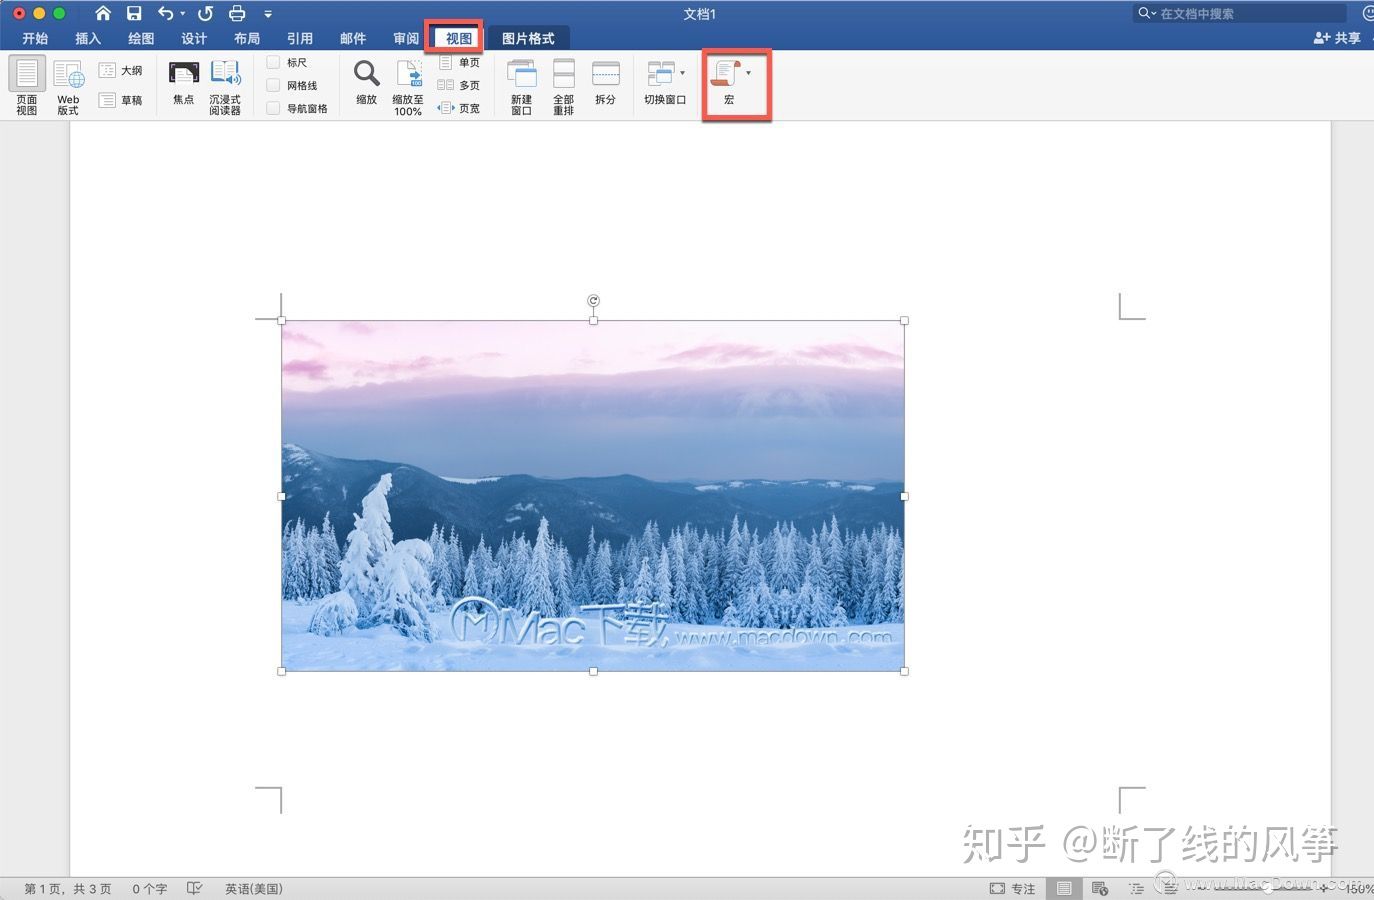Select print layout icon in status bar

tap(1064, 888)
